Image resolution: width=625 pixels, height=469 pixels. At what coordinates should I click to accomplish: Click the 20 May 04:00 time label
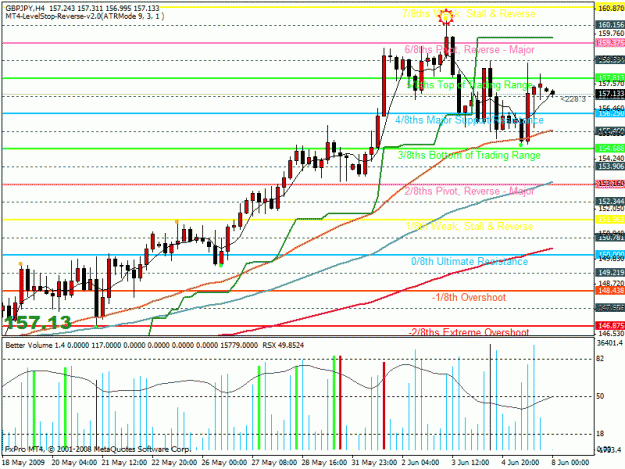pos(74,463)
